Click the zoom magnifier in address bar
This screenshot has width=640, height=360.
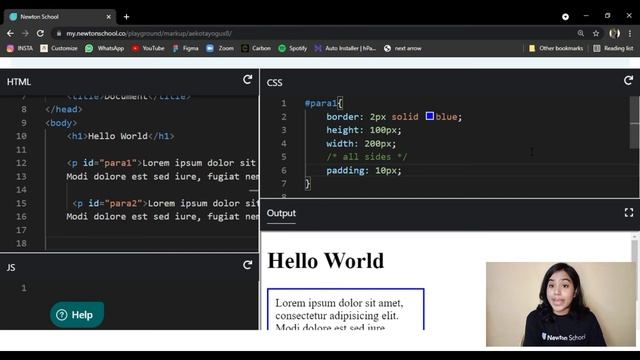pyautogui.click(x=580, y=33)
